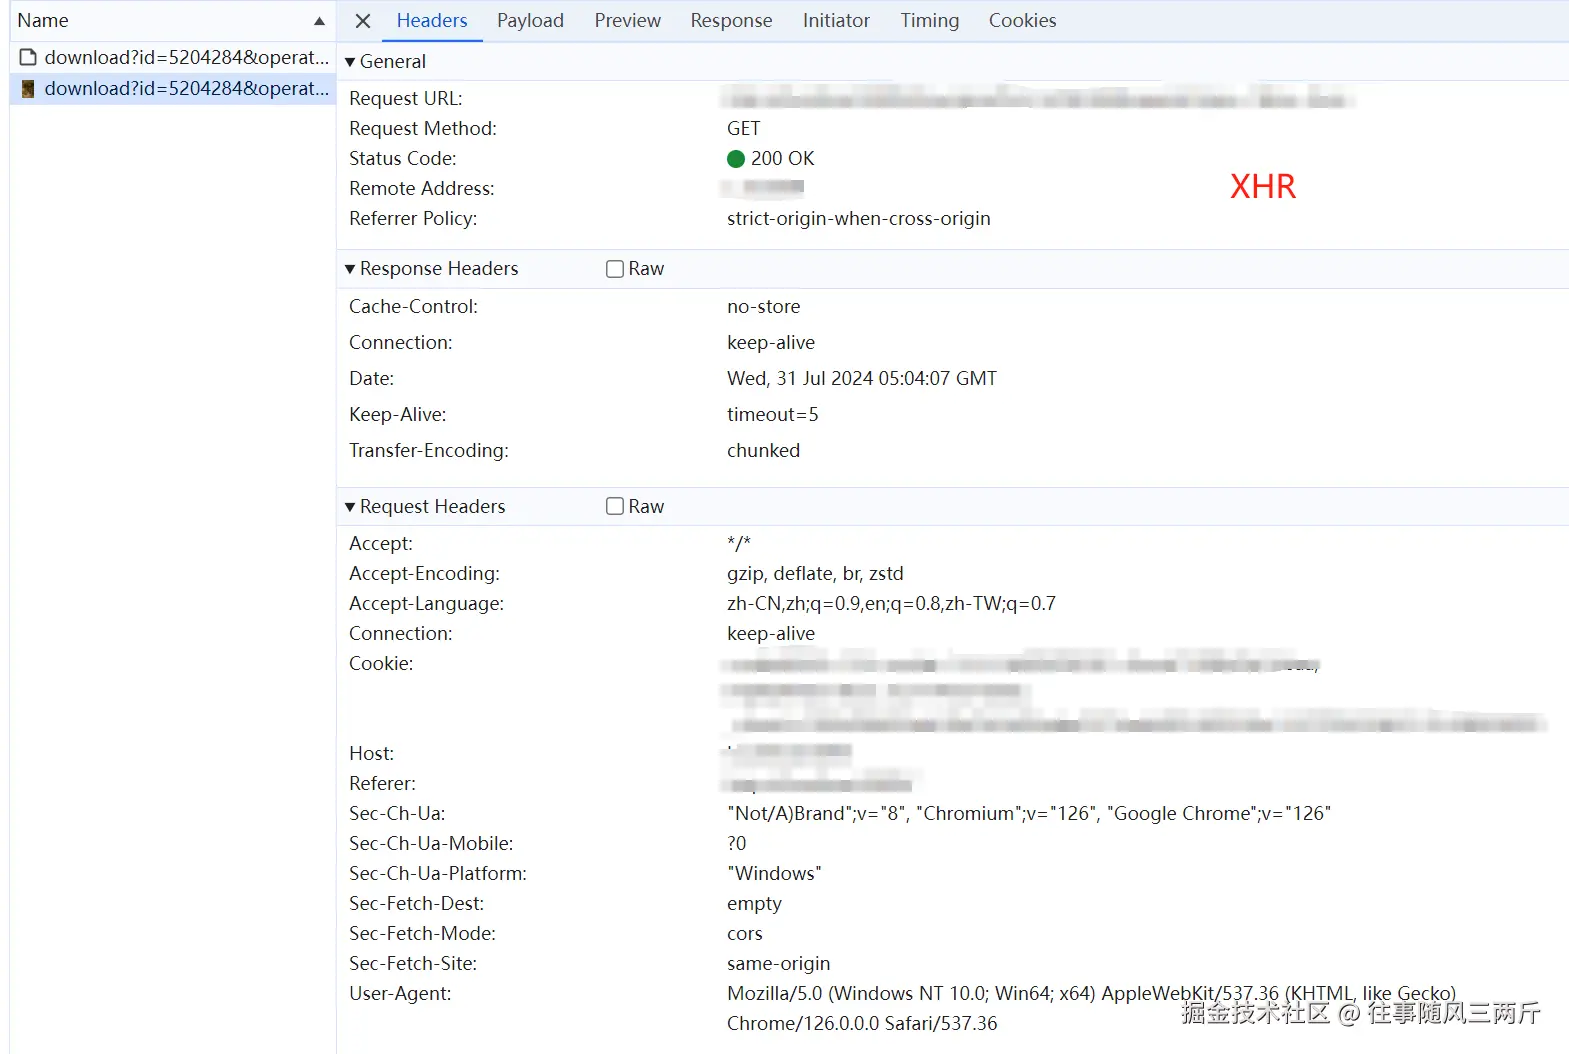
Task: Click the document icon of first download request
Action: click(28, 58)
